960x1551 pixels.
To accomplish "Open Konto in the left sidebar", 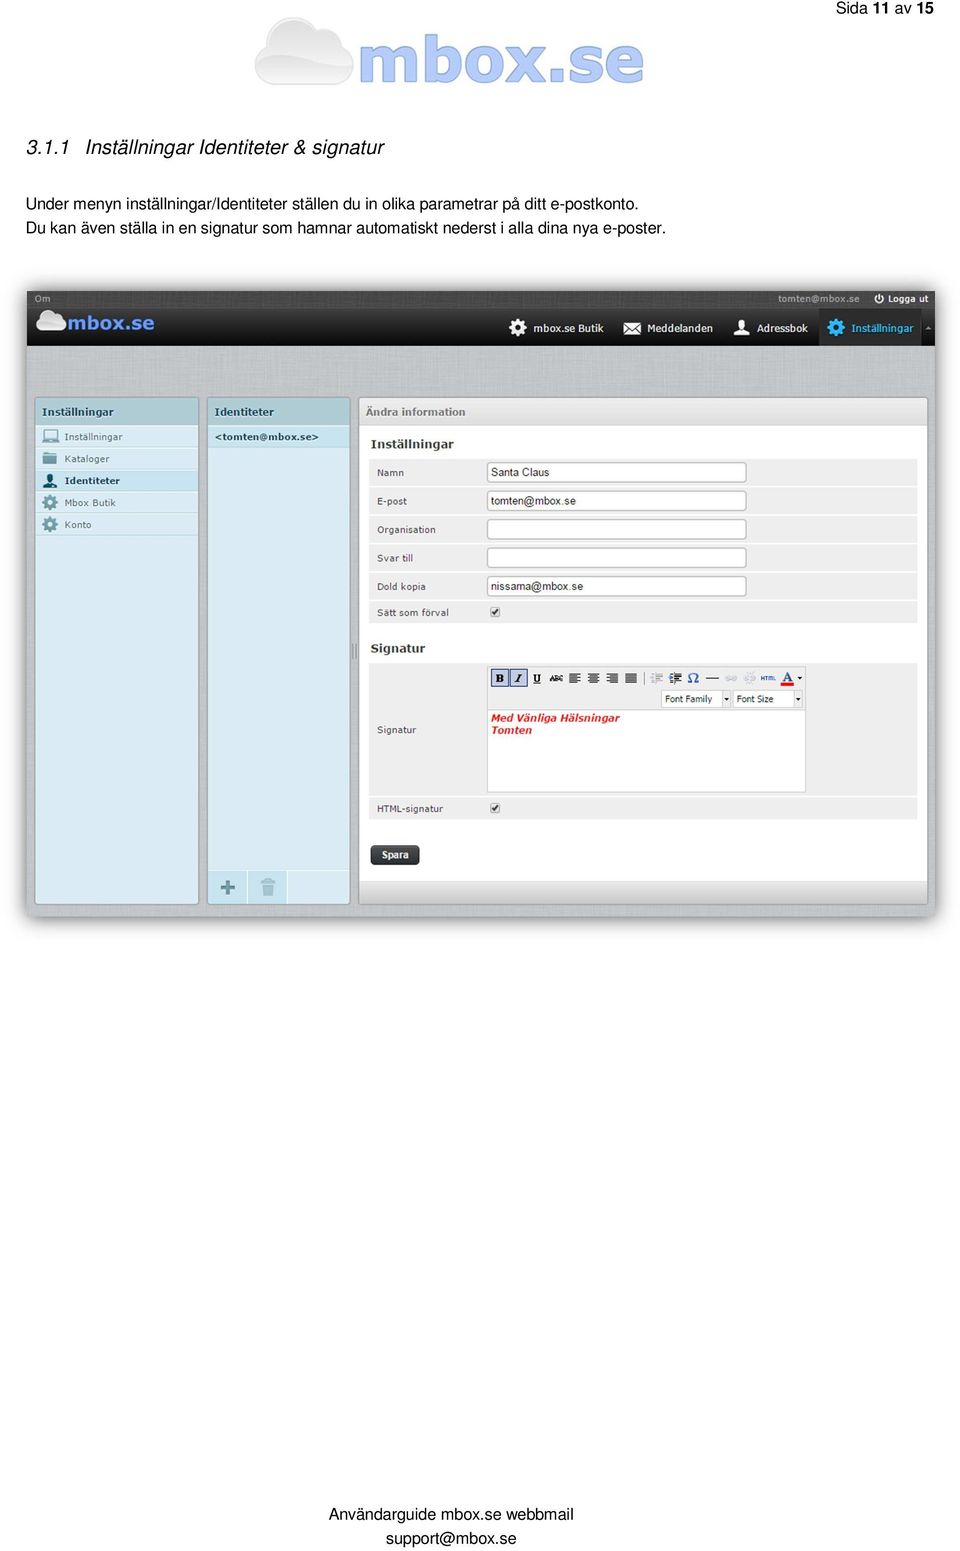I will (x=117, y=525).
